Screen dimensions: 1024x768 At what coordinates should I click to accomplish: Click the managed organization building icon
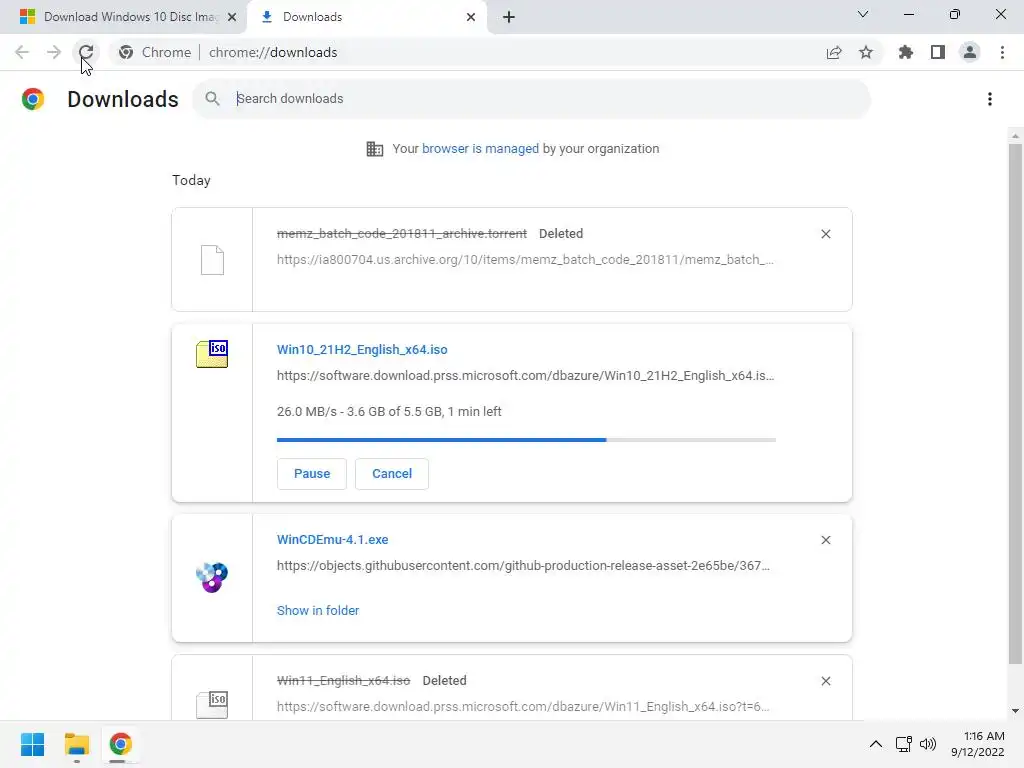(375, 149)
